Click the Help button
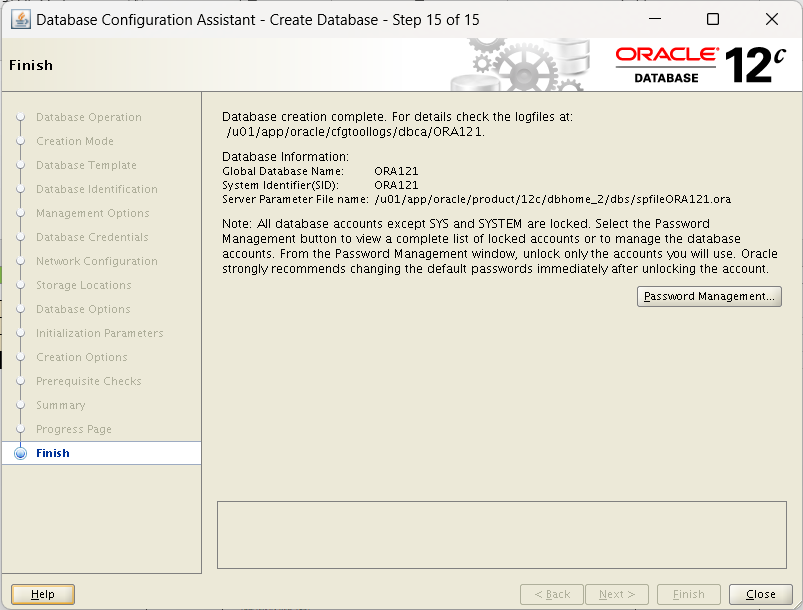Viewport: 803px width, 610px height. click(x=43, y=594)
